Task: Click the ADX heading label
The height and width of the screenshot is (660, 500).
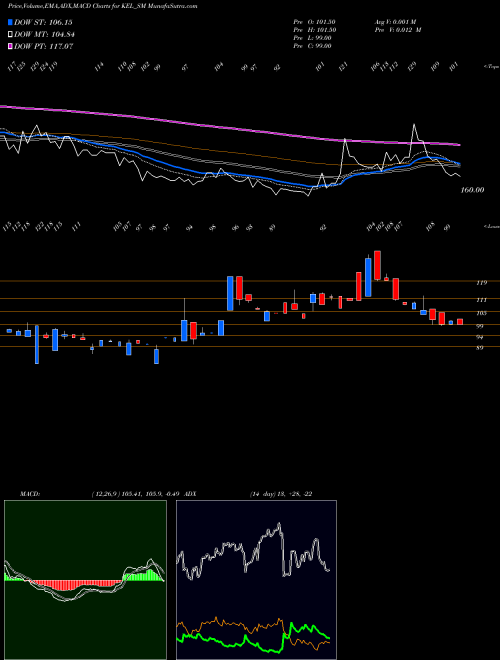Action: [190, 494]
